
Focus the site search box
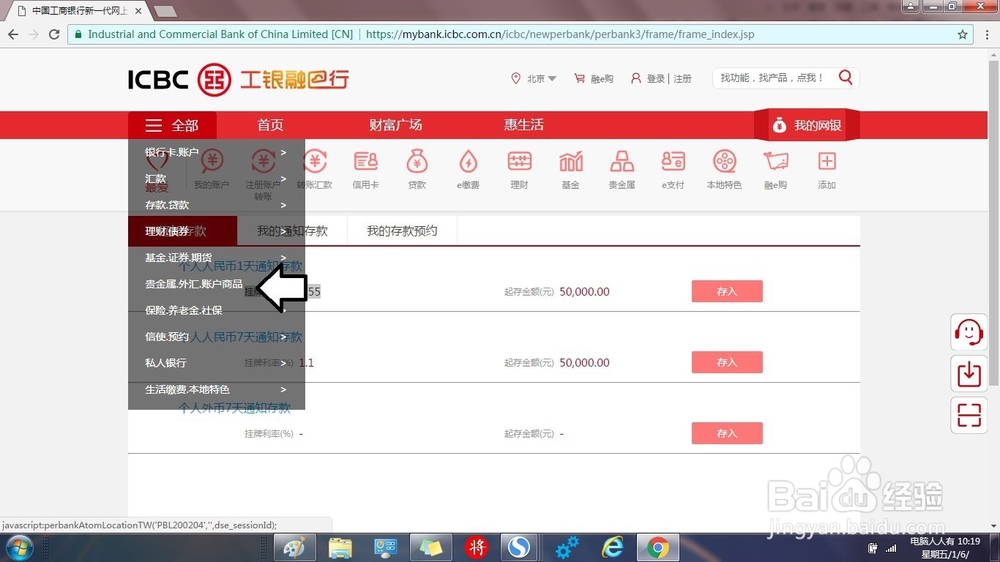coord(773,78)
